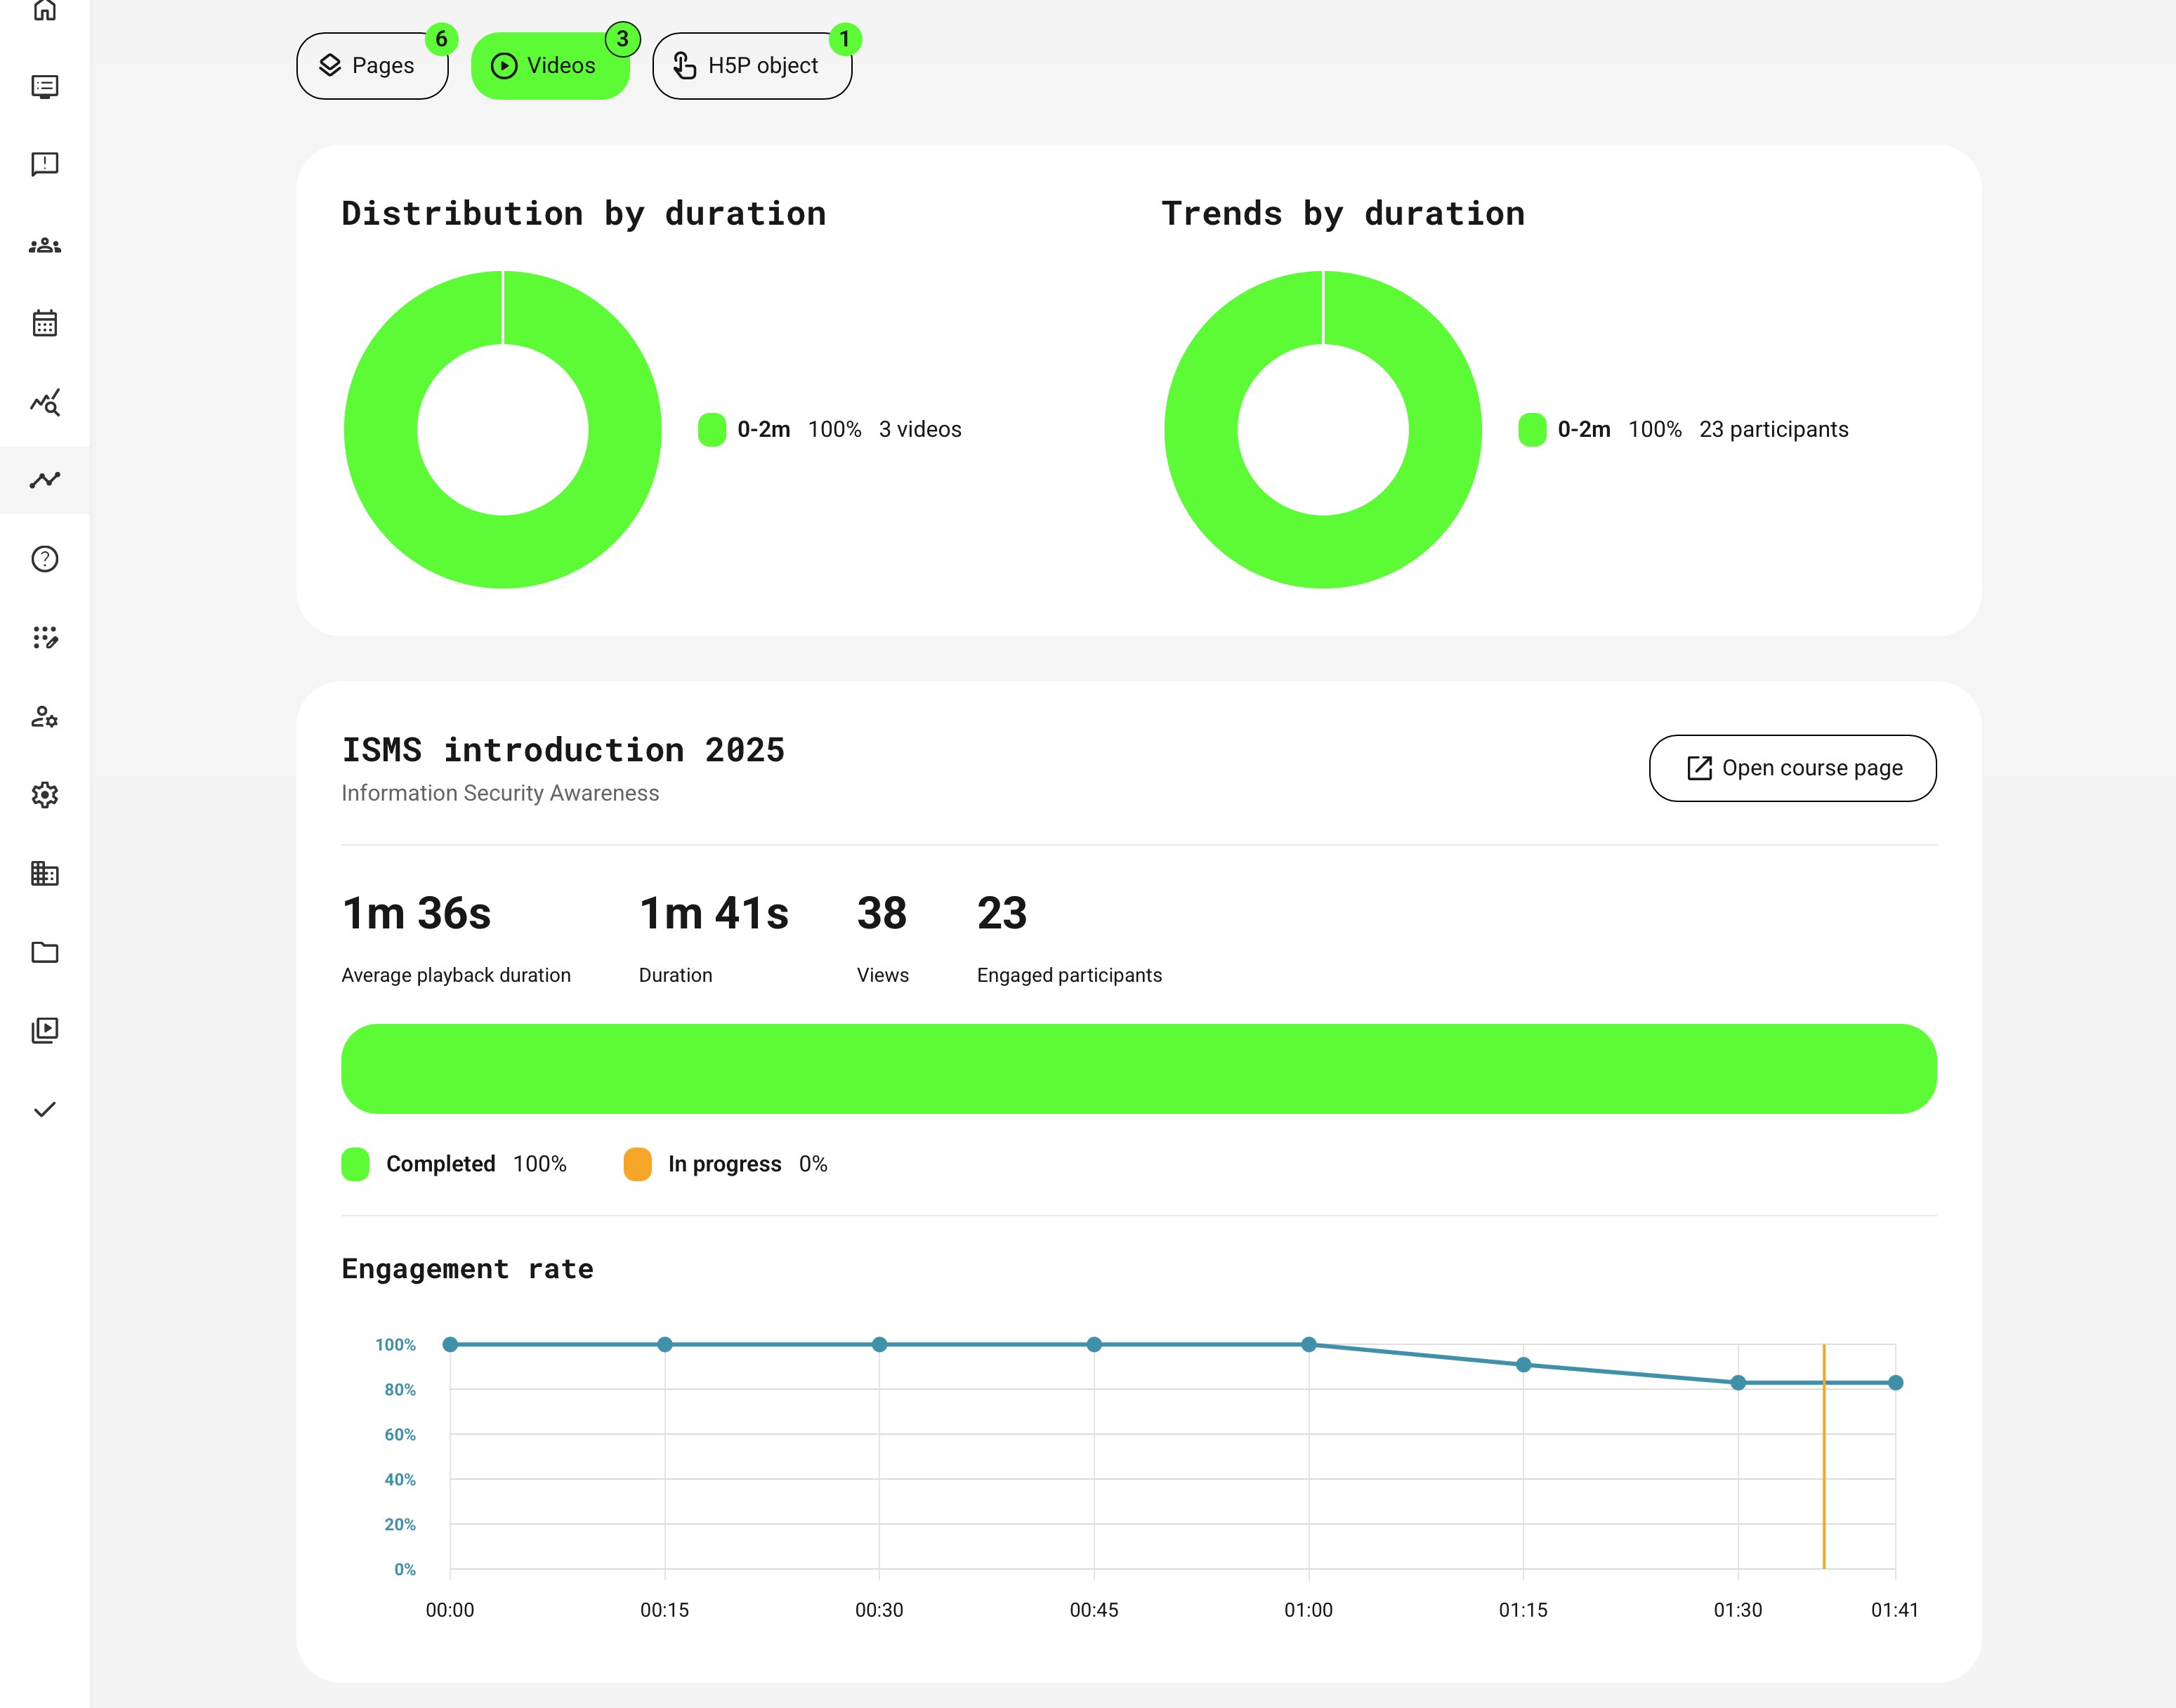Viewport: 2176px width, 1708px height.
Task: Open the news board sidebar icon
Action: [x=45, y=87]
